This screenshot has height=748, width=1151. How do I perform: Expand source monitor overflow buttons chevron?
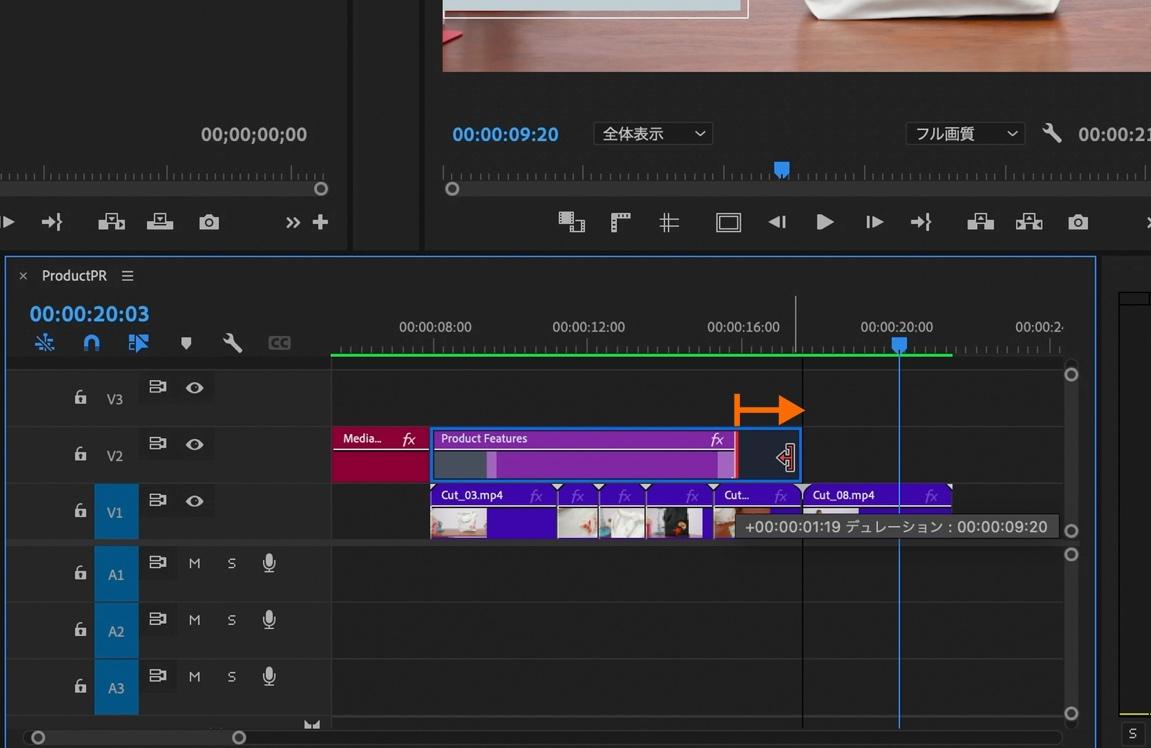(293, 222)
